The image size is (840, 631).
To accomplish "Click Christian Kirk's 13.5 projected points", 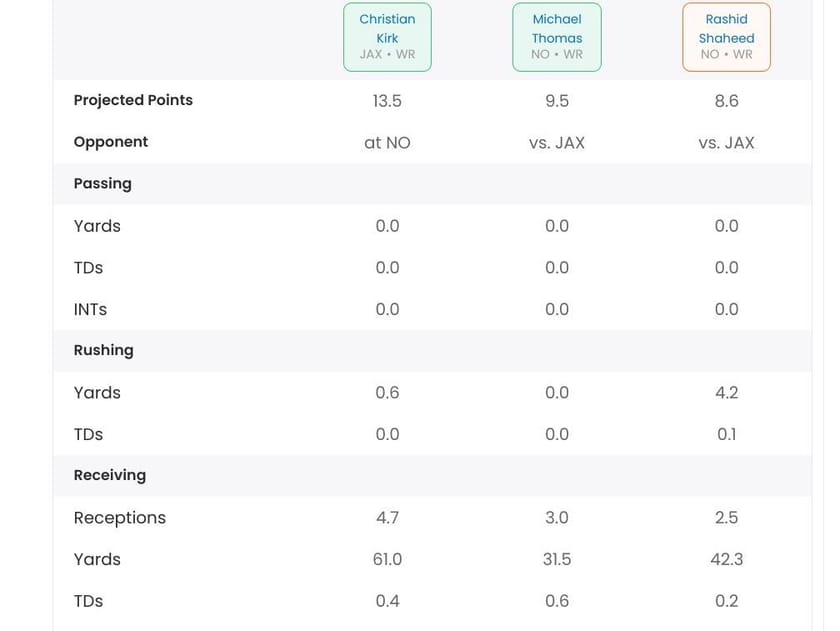I will (x=387, y=101).
